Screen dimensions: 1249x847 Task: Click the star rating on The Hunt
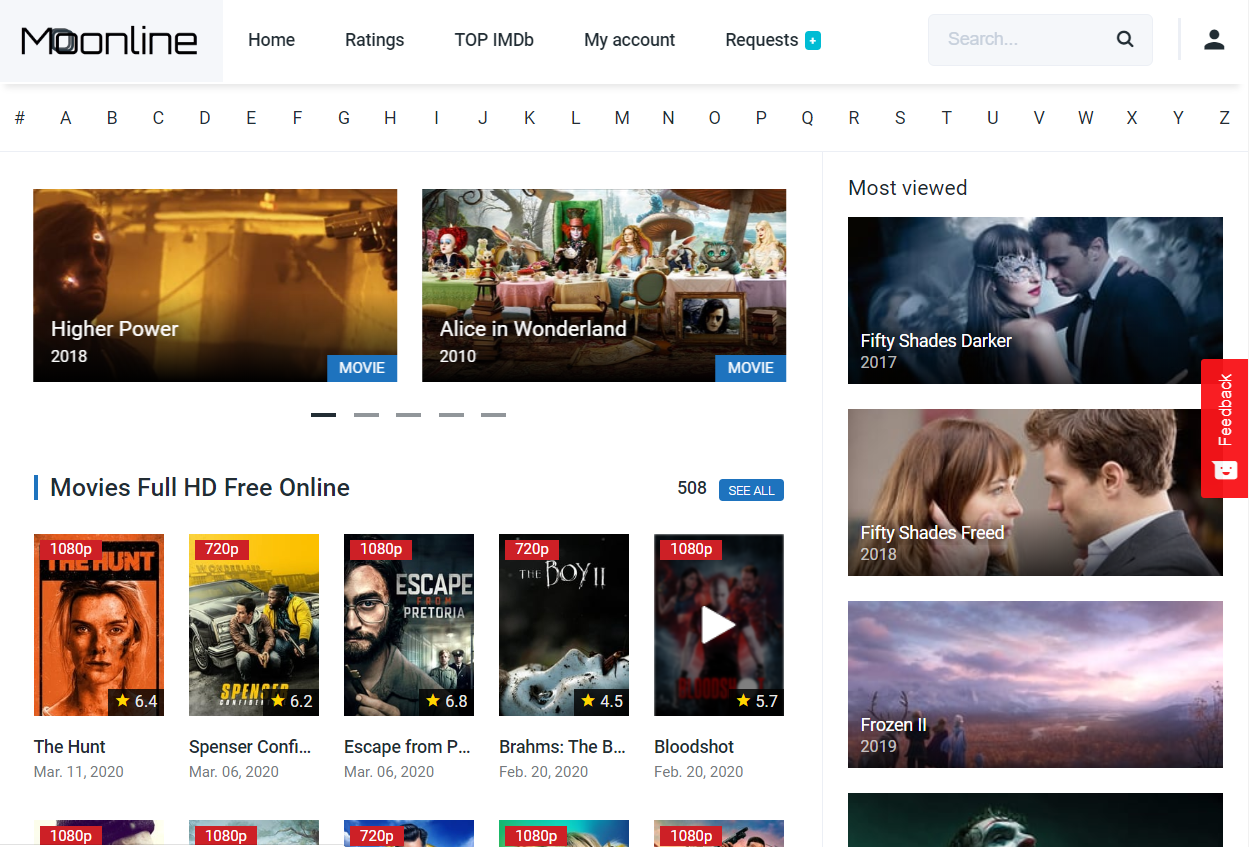136,701
